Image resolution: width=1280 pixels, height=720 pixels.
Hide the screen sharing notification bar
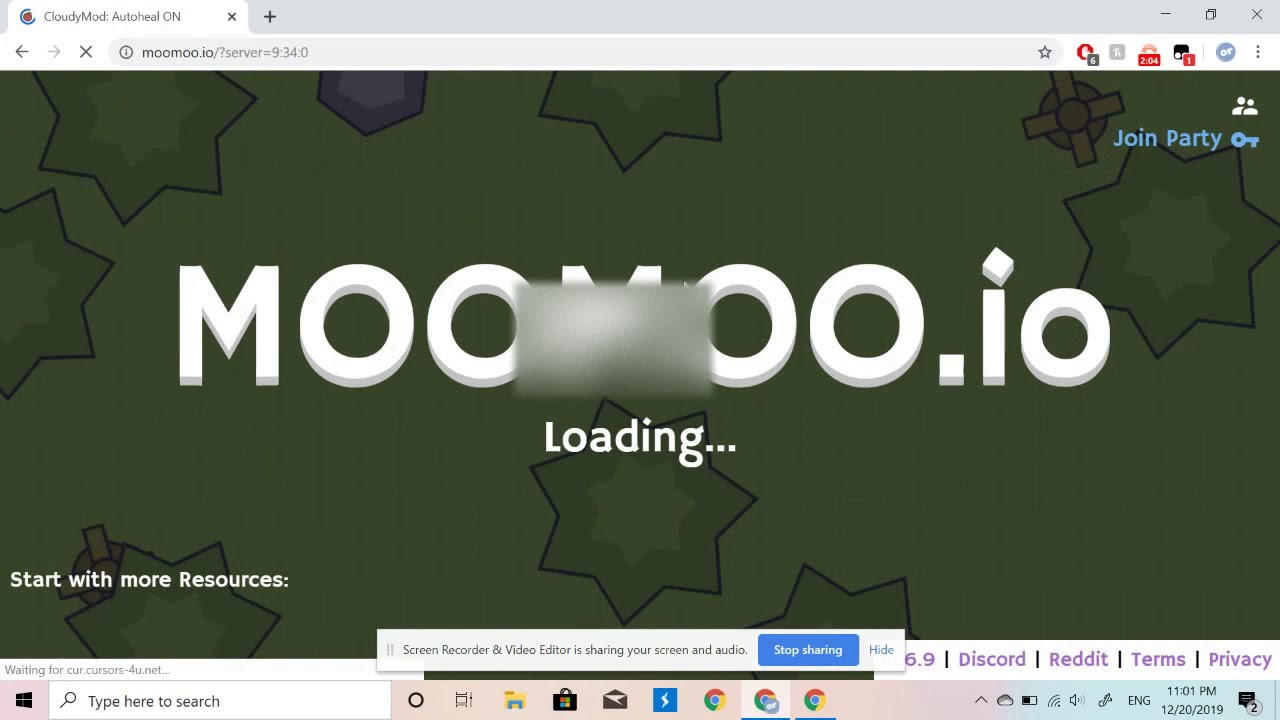point(881,650)
